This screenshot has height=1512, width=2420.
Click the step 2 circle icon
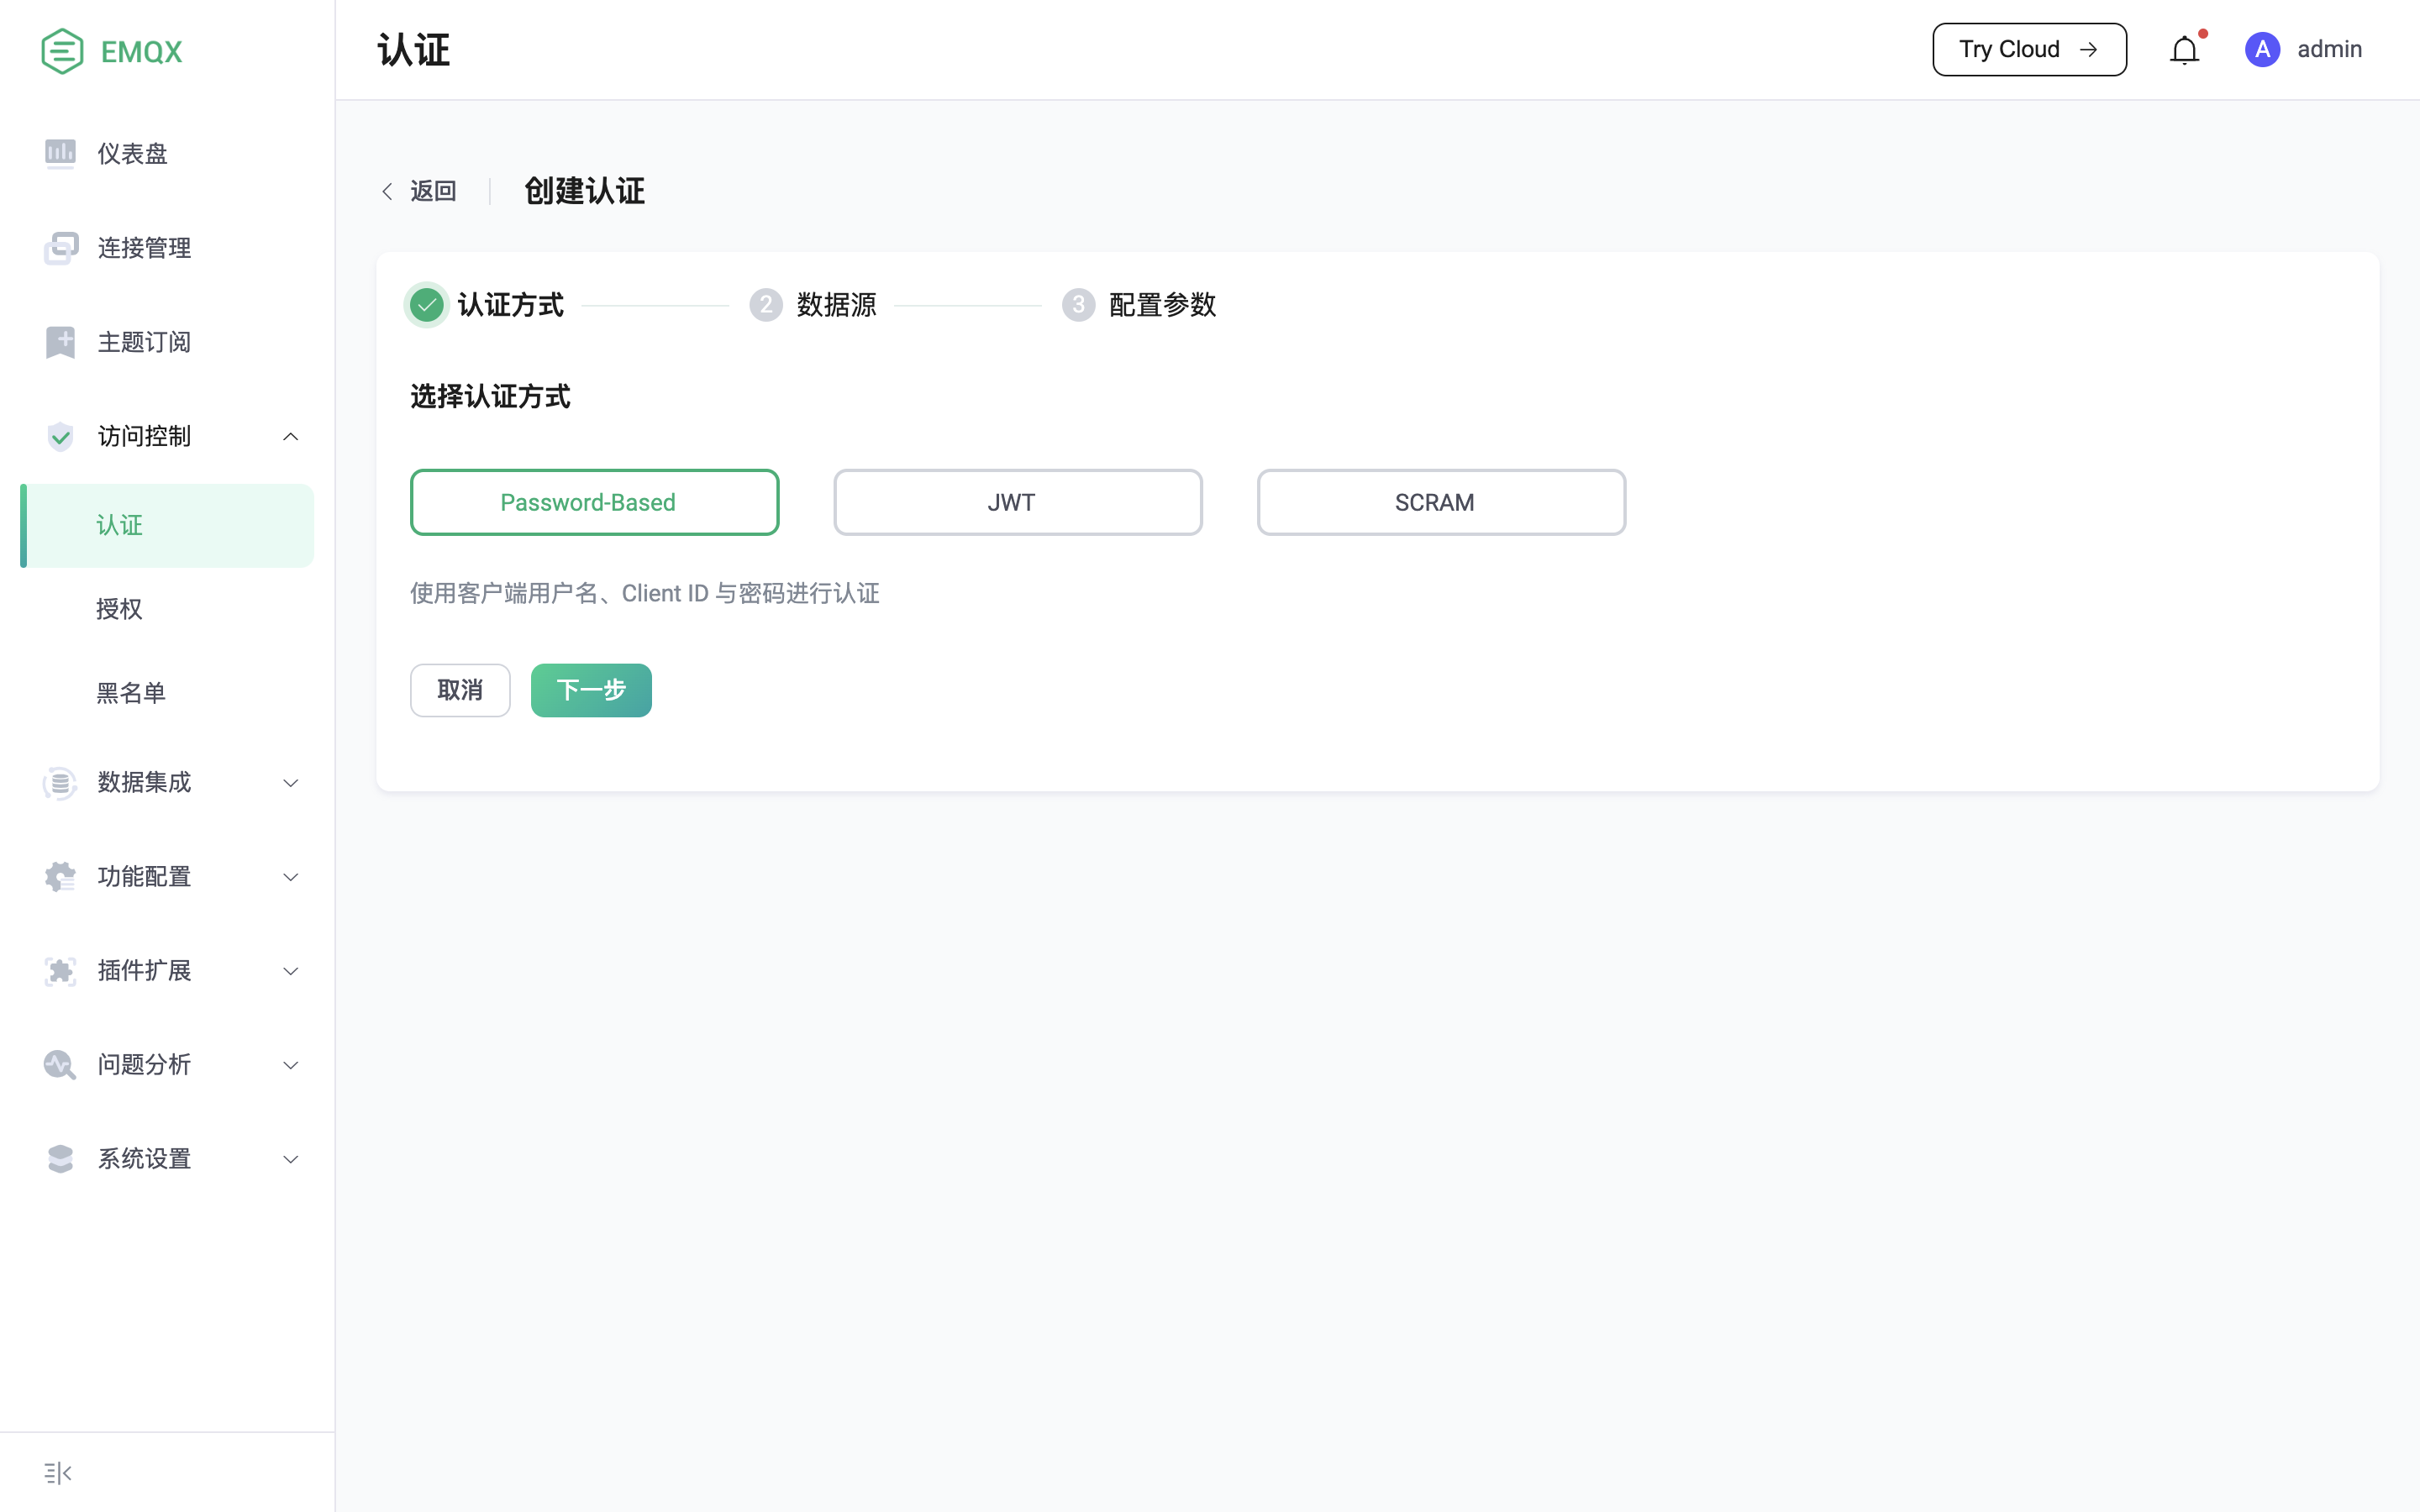point(766,305)
